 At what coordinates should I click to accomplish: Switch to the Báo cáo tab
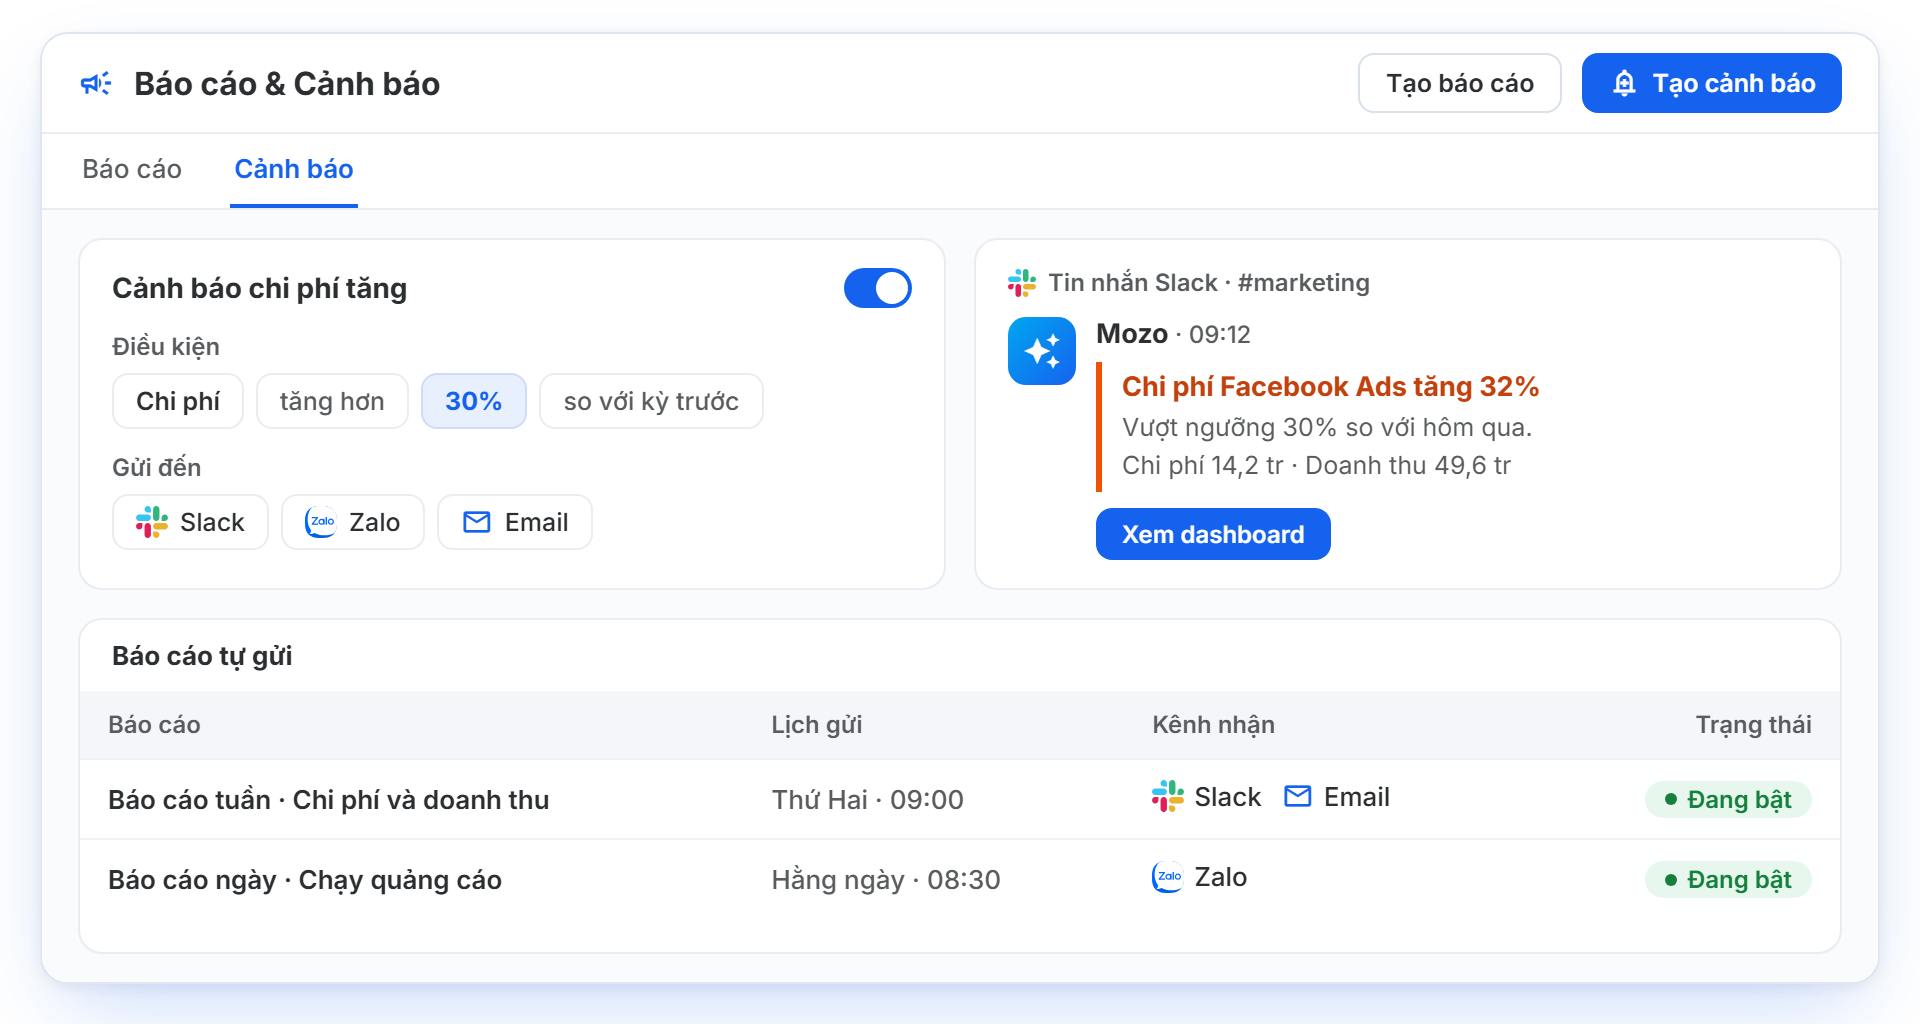point(132,169)
